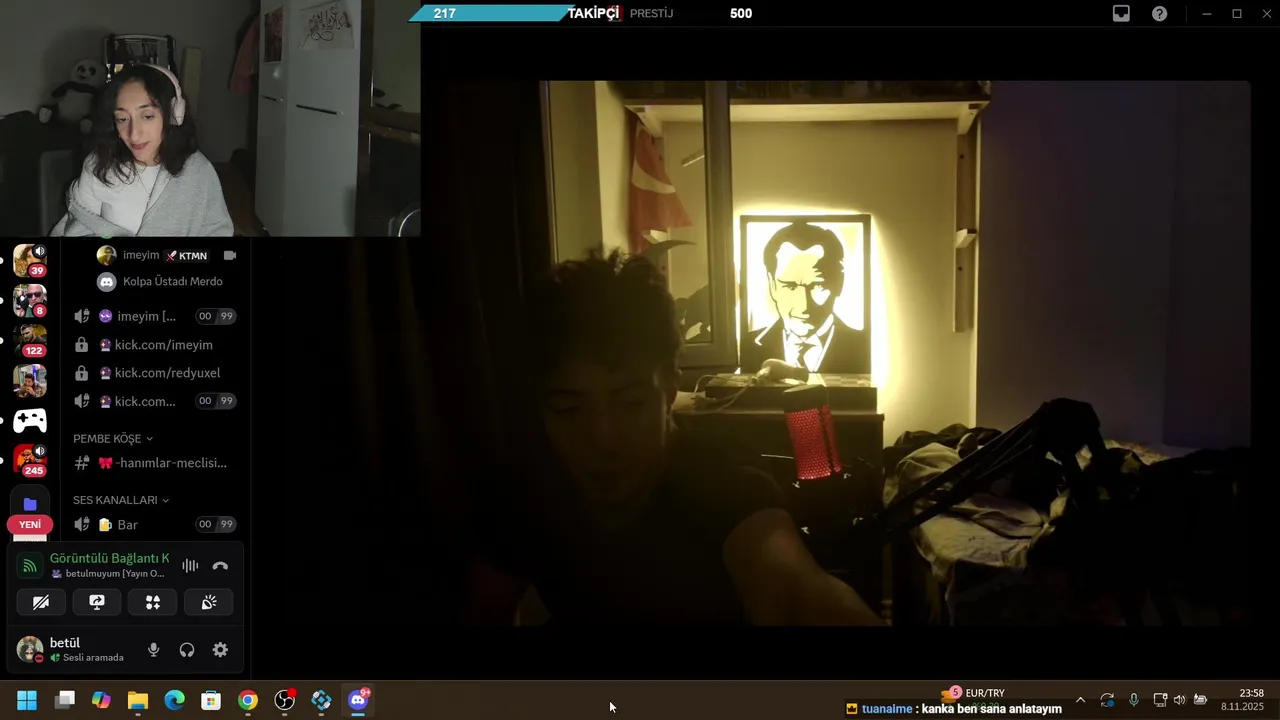Open locked channel kick.com/imeyim
Image resolution: width=1280 pixels, height=720 pixels.
tap(155, 345)
